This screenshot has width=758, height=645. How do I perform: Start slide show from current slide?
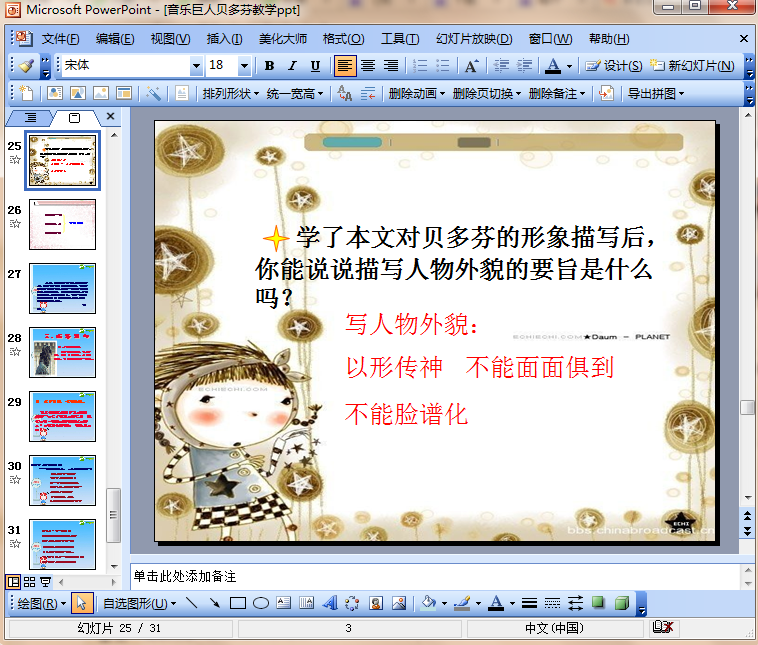pos(45,582)
